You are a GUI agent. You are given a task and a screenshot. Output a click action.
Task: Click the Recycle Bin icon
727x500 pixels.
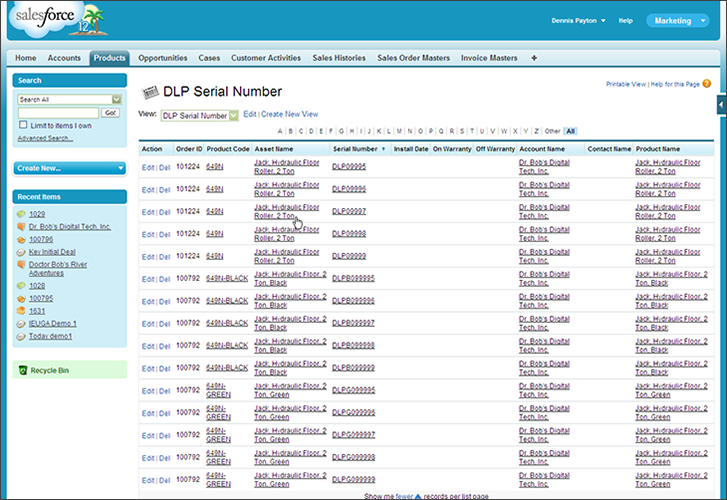(23, 370)
